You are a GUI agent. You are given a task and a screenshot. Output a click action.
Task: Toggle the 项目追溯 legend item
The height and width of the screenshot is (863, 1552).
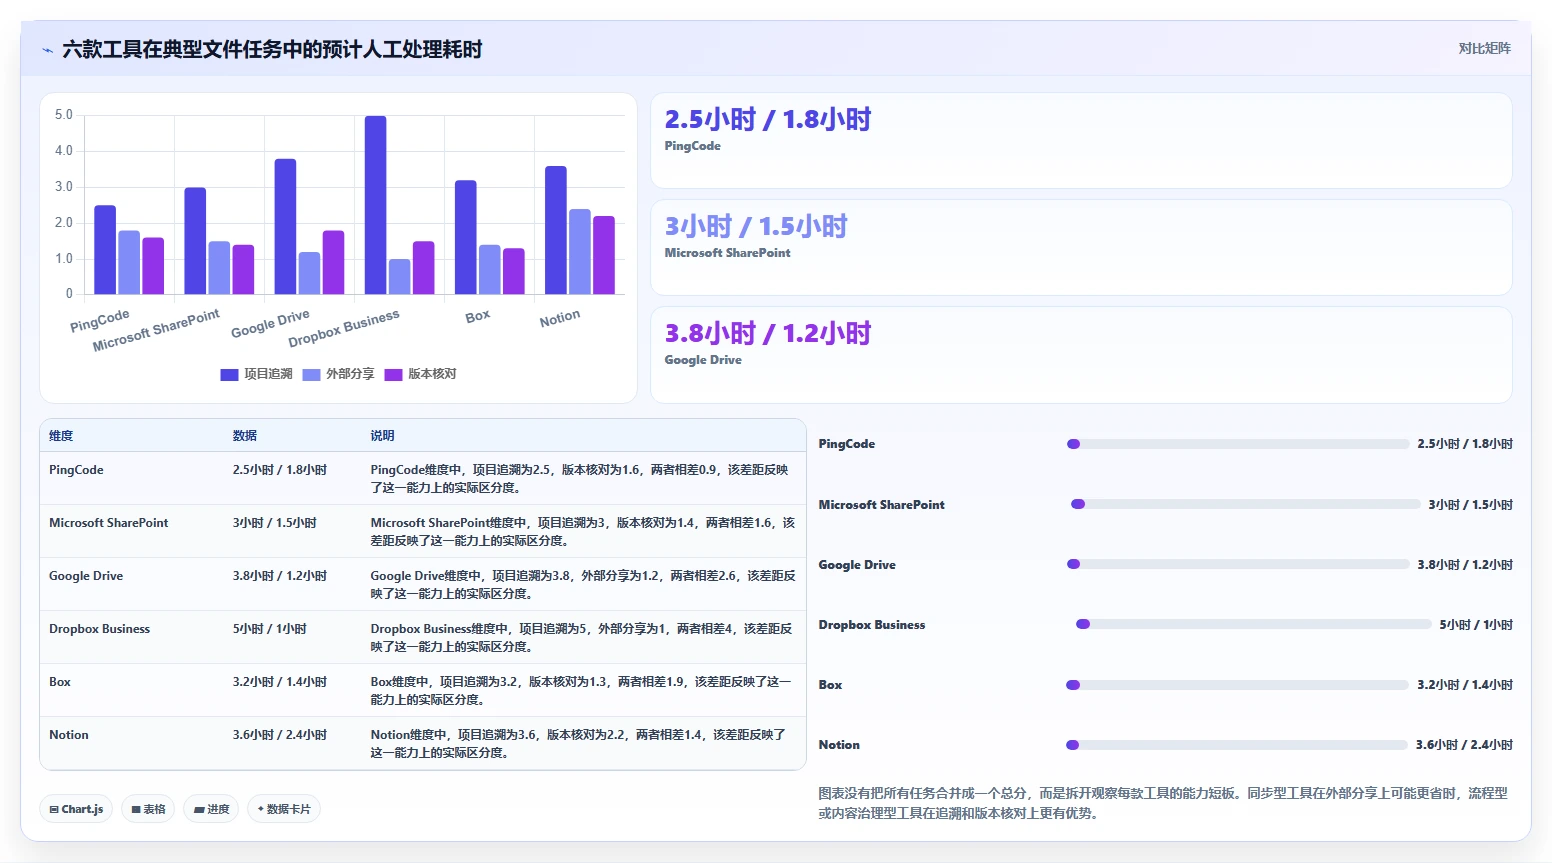(x=256, y=374)
